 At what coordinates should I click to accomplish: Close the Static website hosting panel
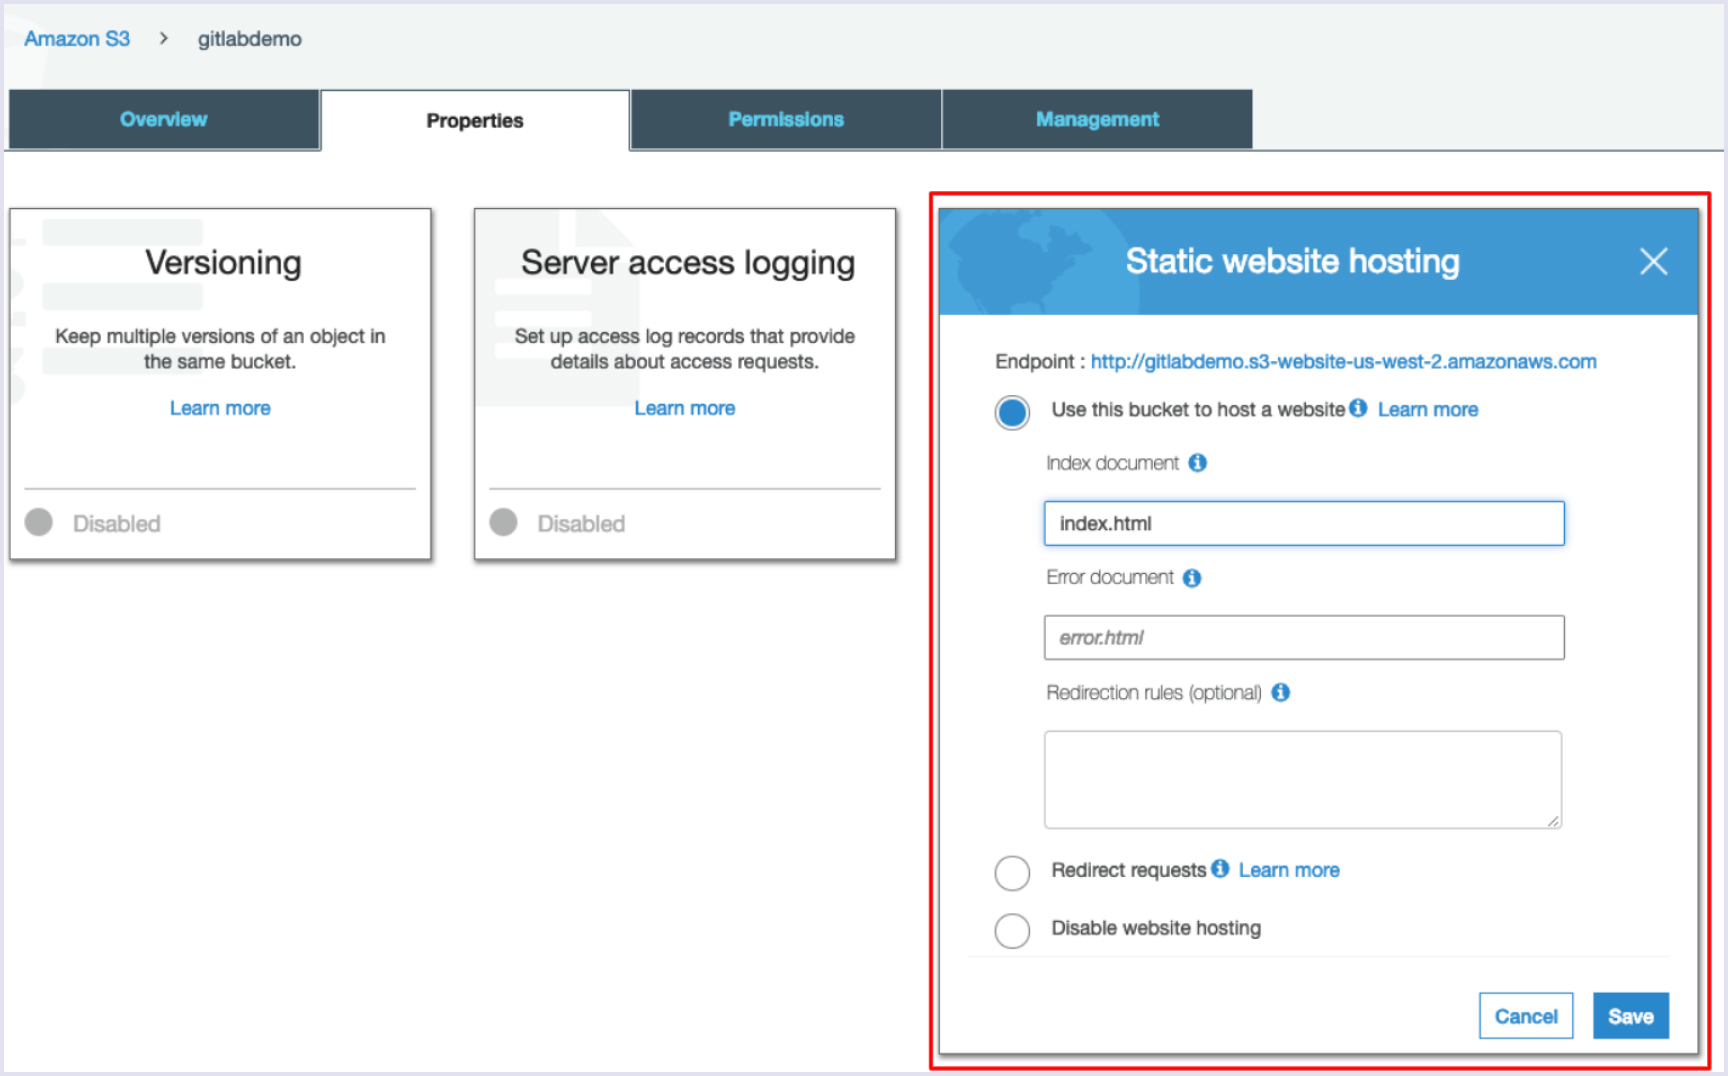[1653, 262]
